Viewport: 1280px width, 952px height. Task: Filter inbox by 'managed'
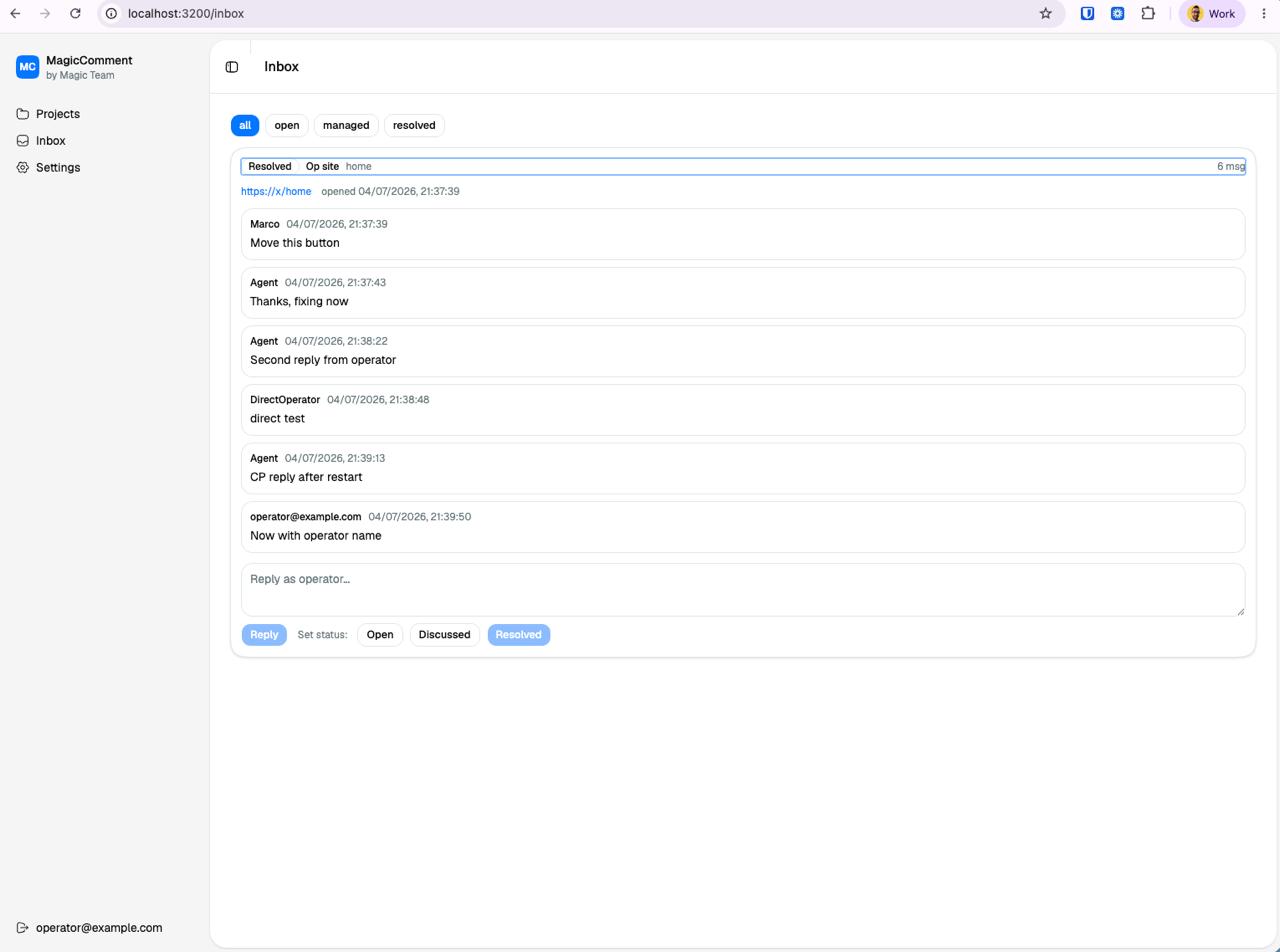tap(346, 125)
